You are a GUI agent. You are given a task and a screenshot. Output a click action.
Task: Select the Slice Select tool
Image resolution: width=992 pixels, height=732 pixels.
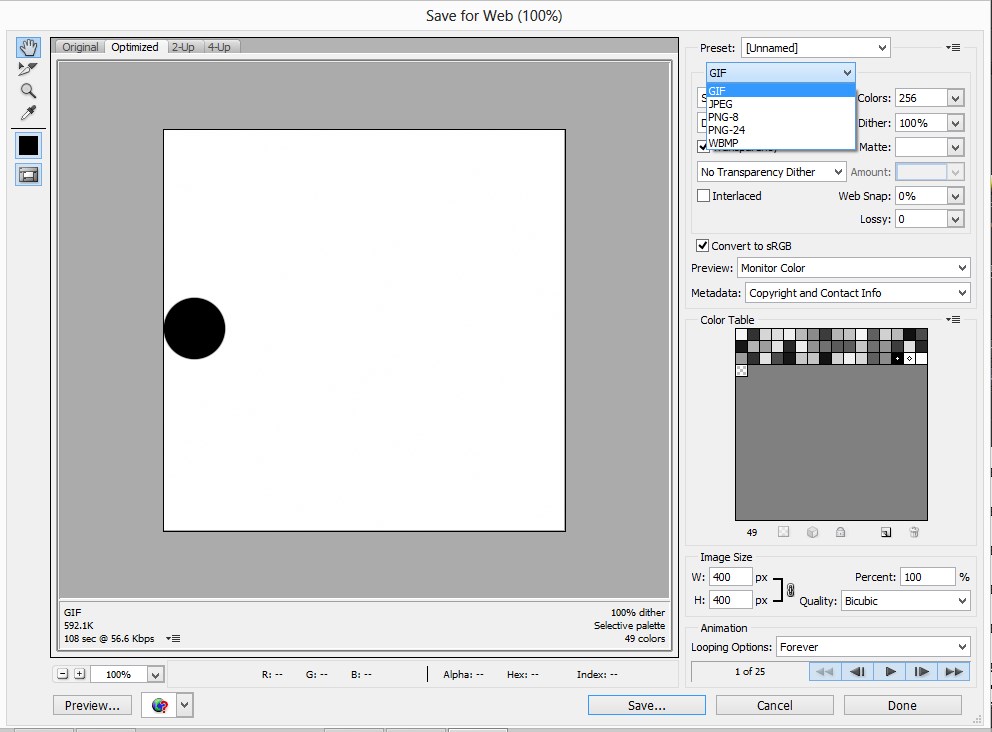pyautogui.click(x=28, y=69)
